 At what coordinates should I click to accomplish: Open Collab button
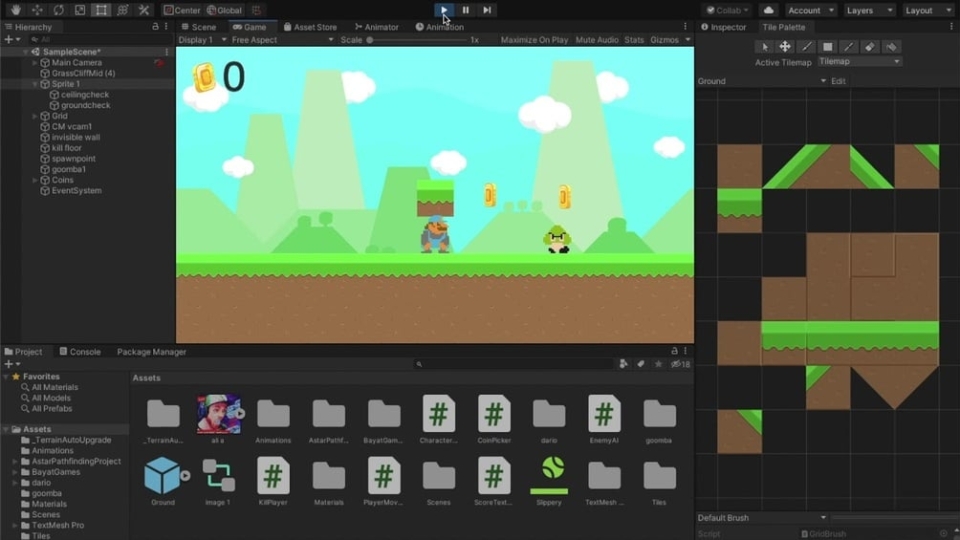tap(727, 10)
